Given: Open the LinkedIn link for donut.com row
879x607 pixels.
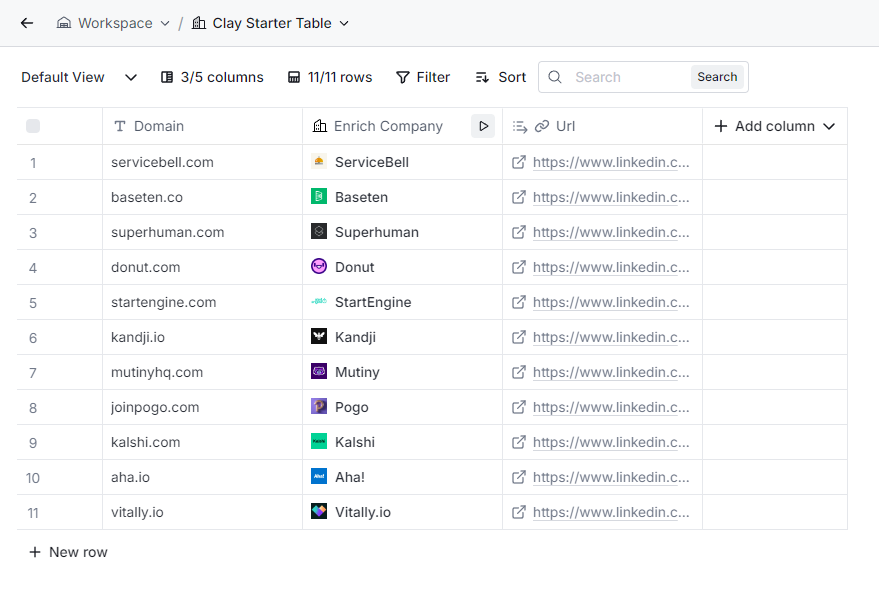Looking at the screenshot, I should click(611, 267).
